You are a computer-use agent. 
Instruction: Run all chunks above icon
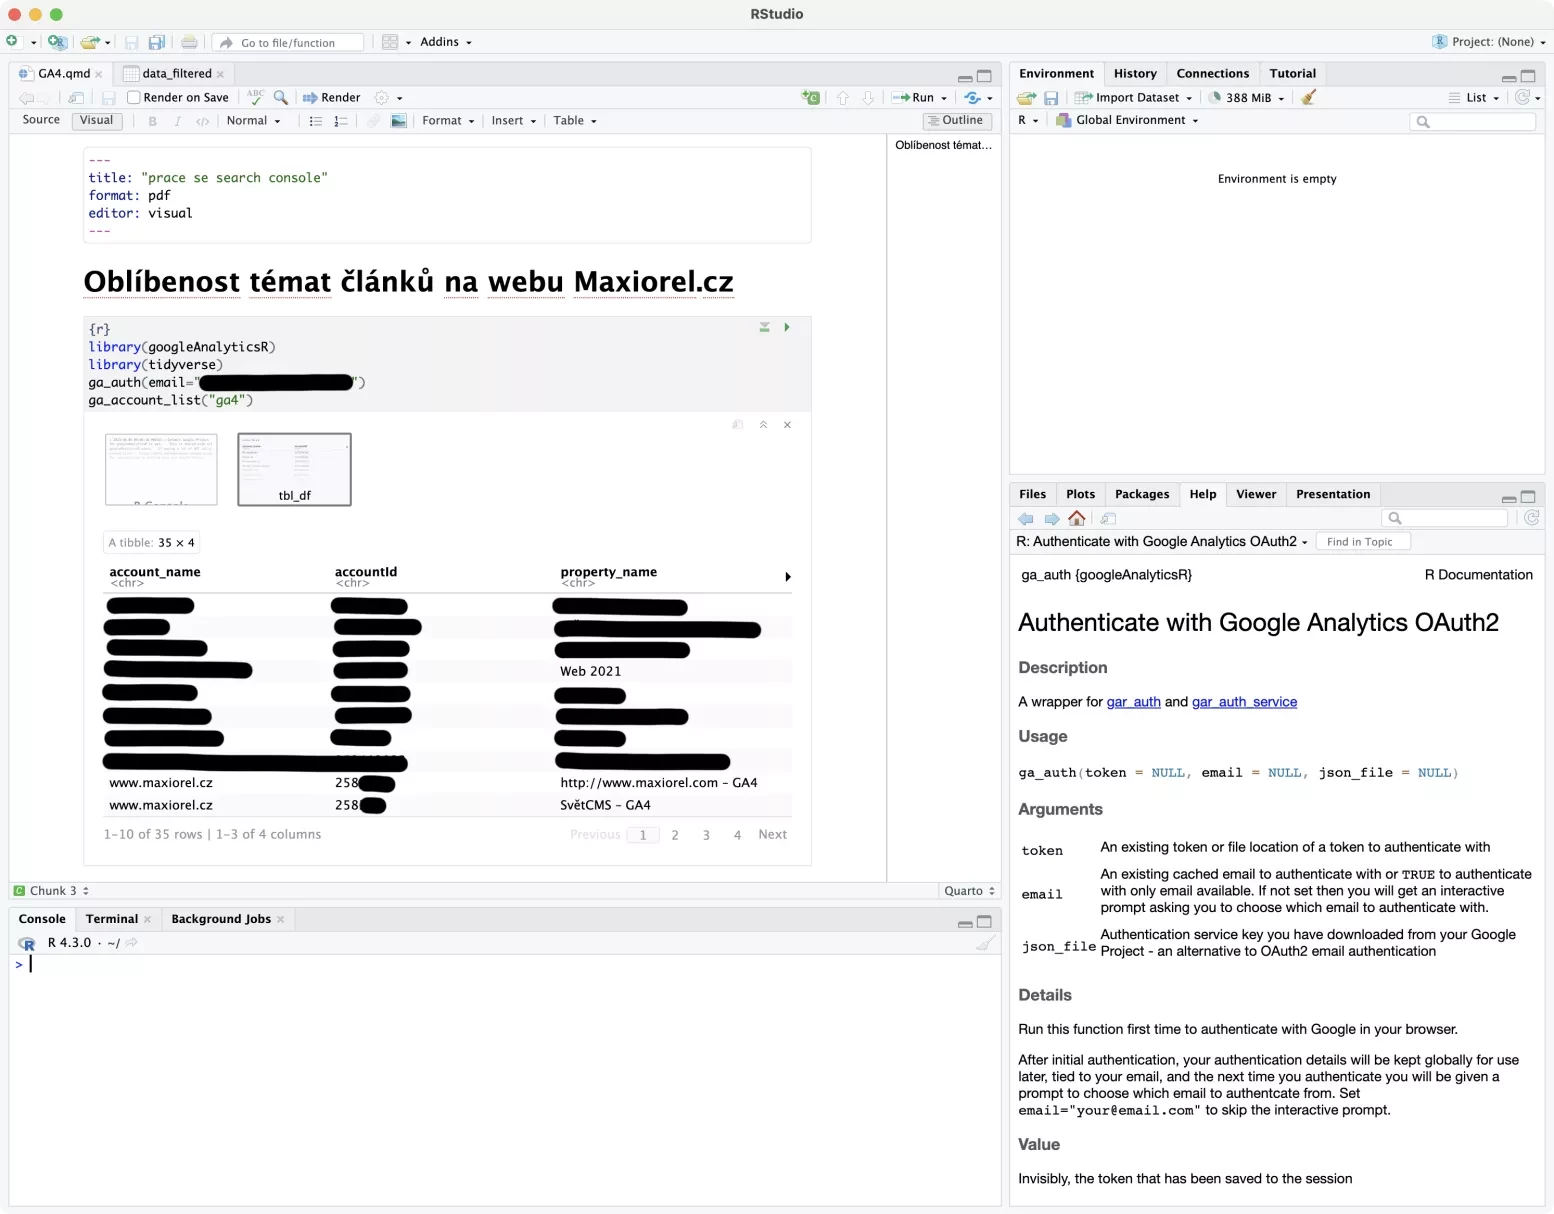point(764,327)
